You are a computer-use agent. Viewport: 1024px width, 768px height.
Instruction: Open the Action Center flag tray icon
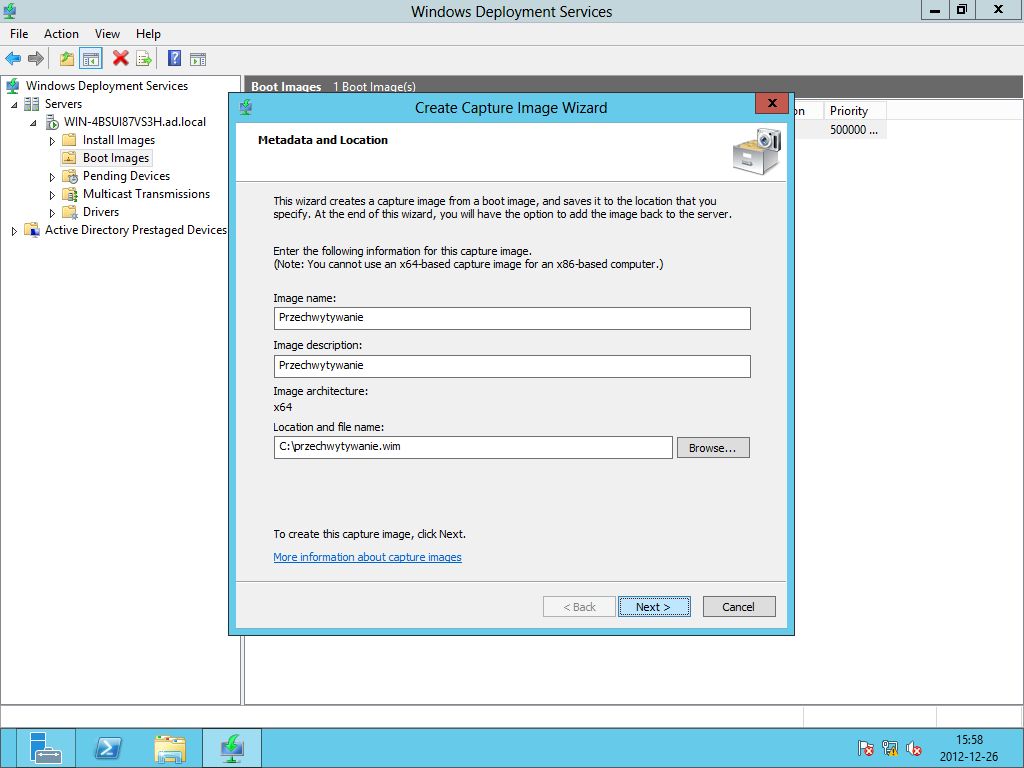(x=865, y=748)
